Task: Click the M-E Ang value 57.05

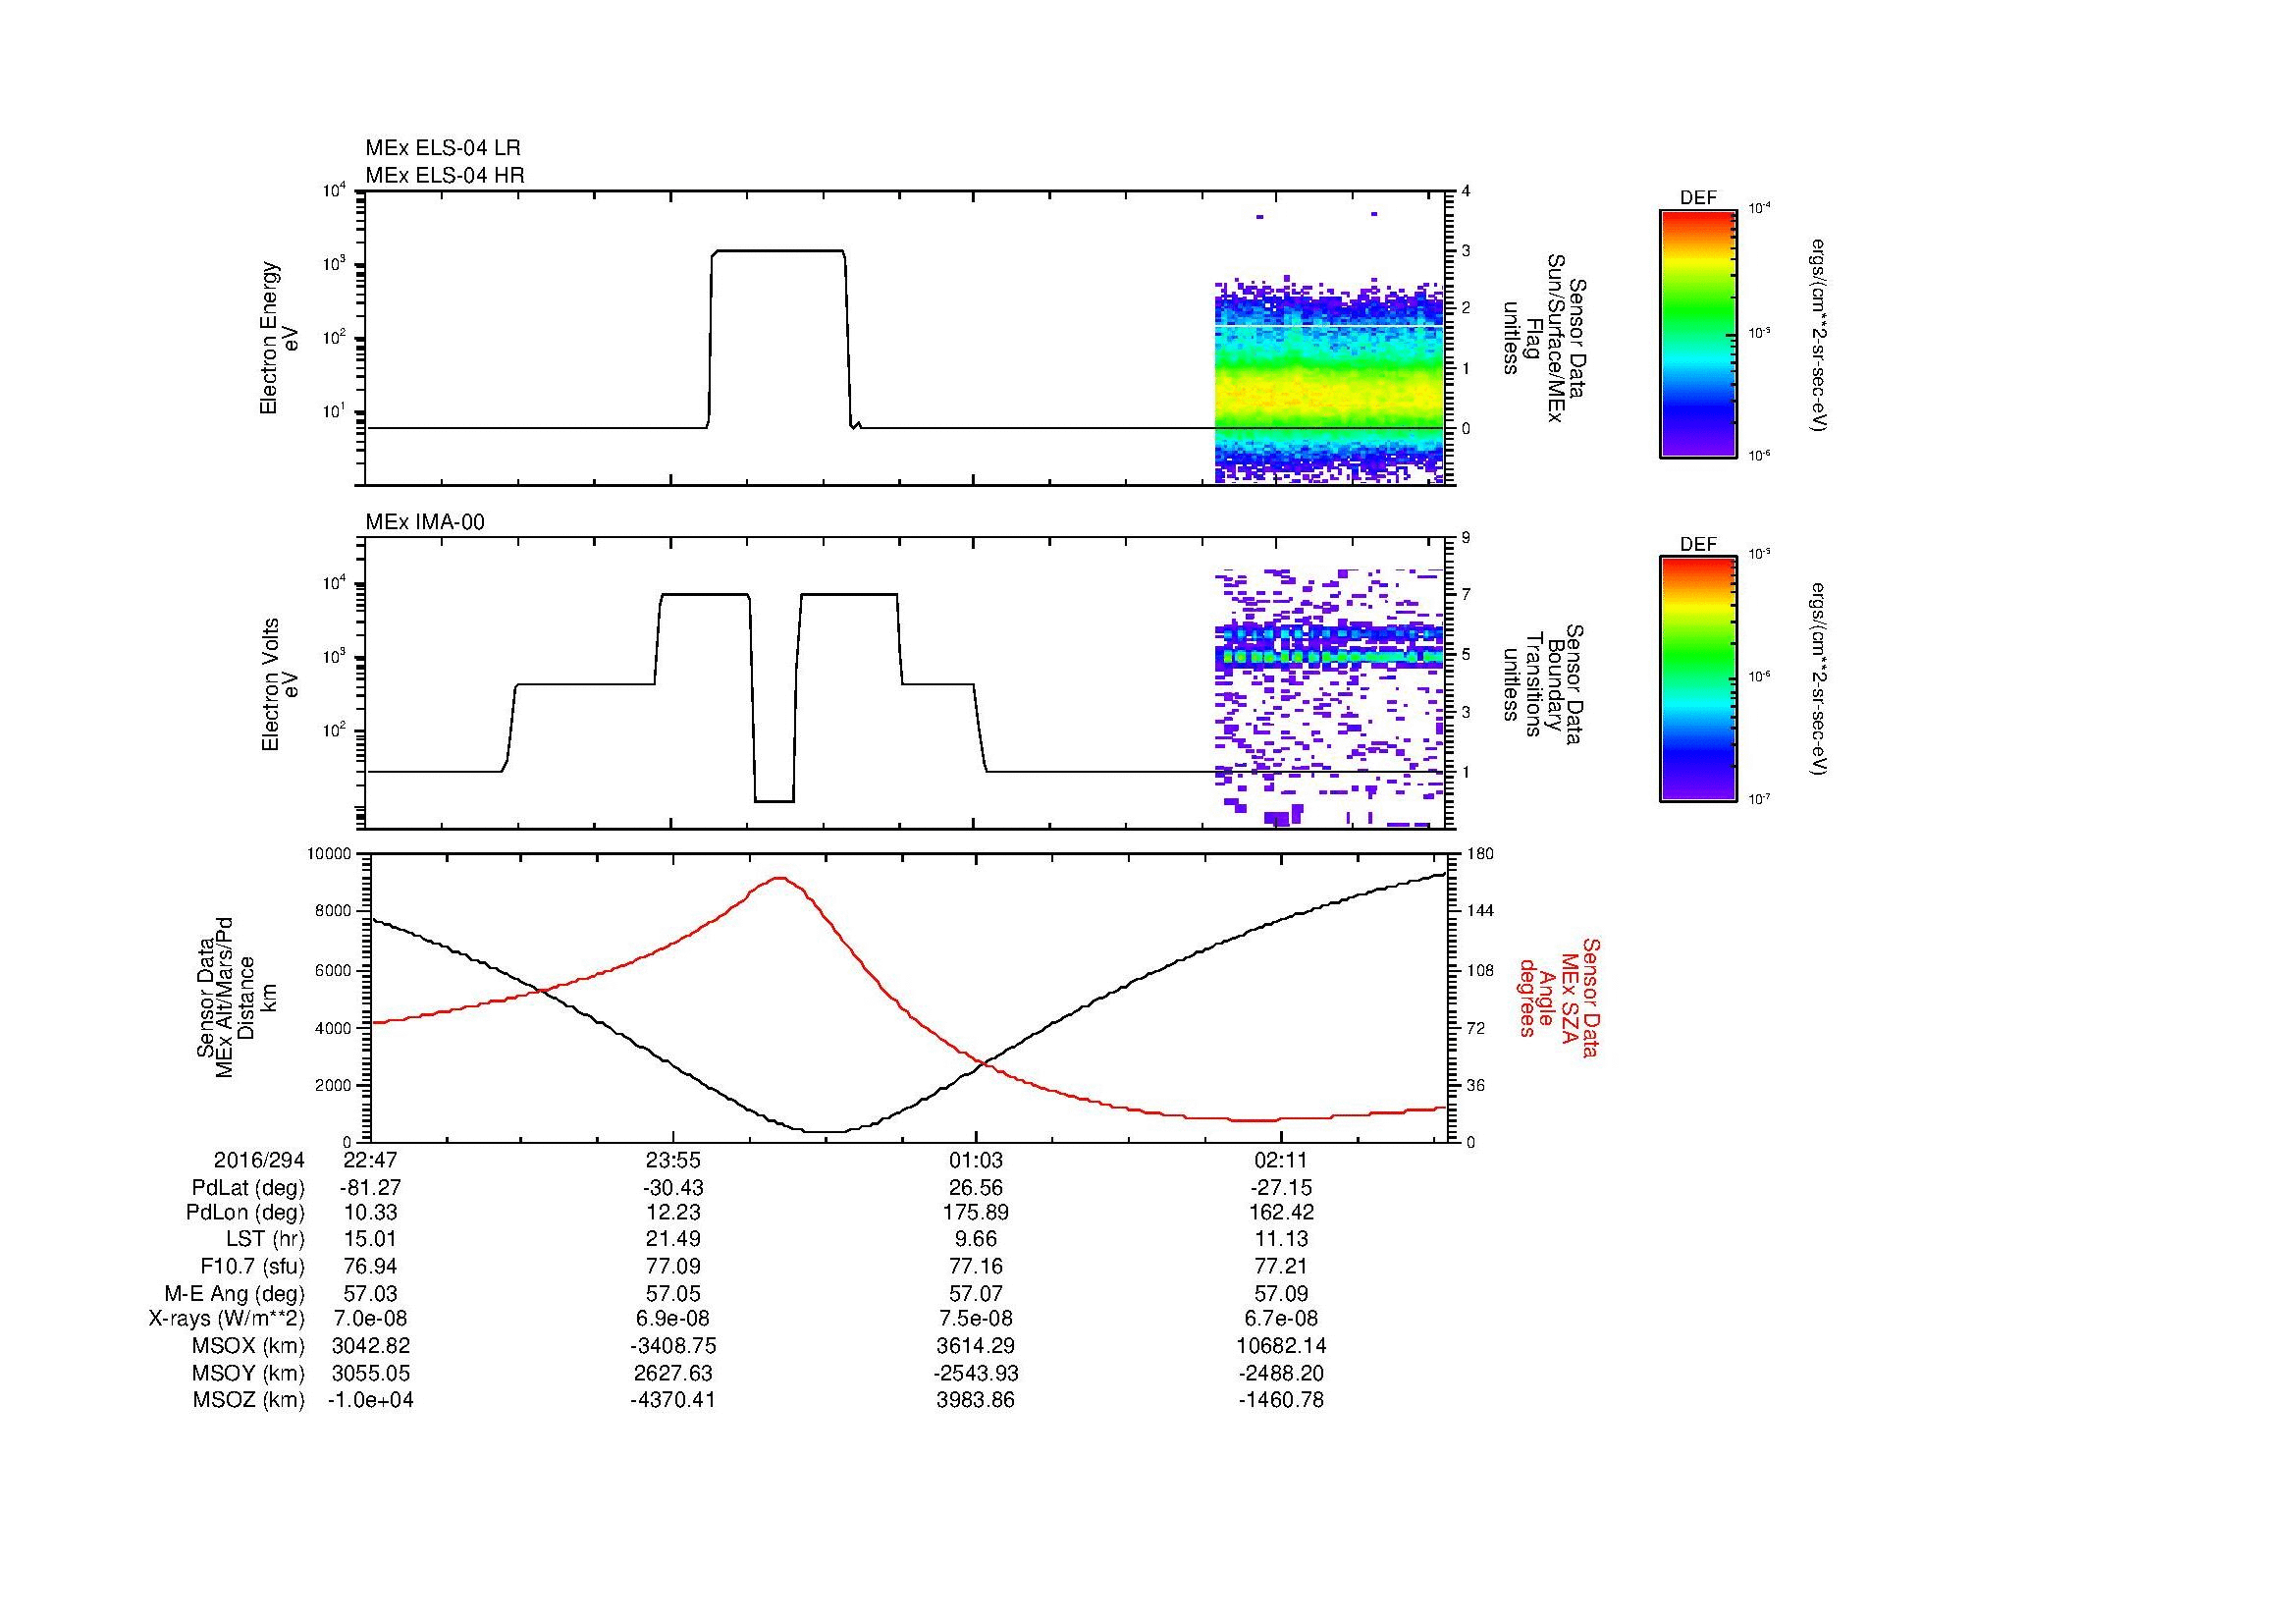Action: (673, 1293)
